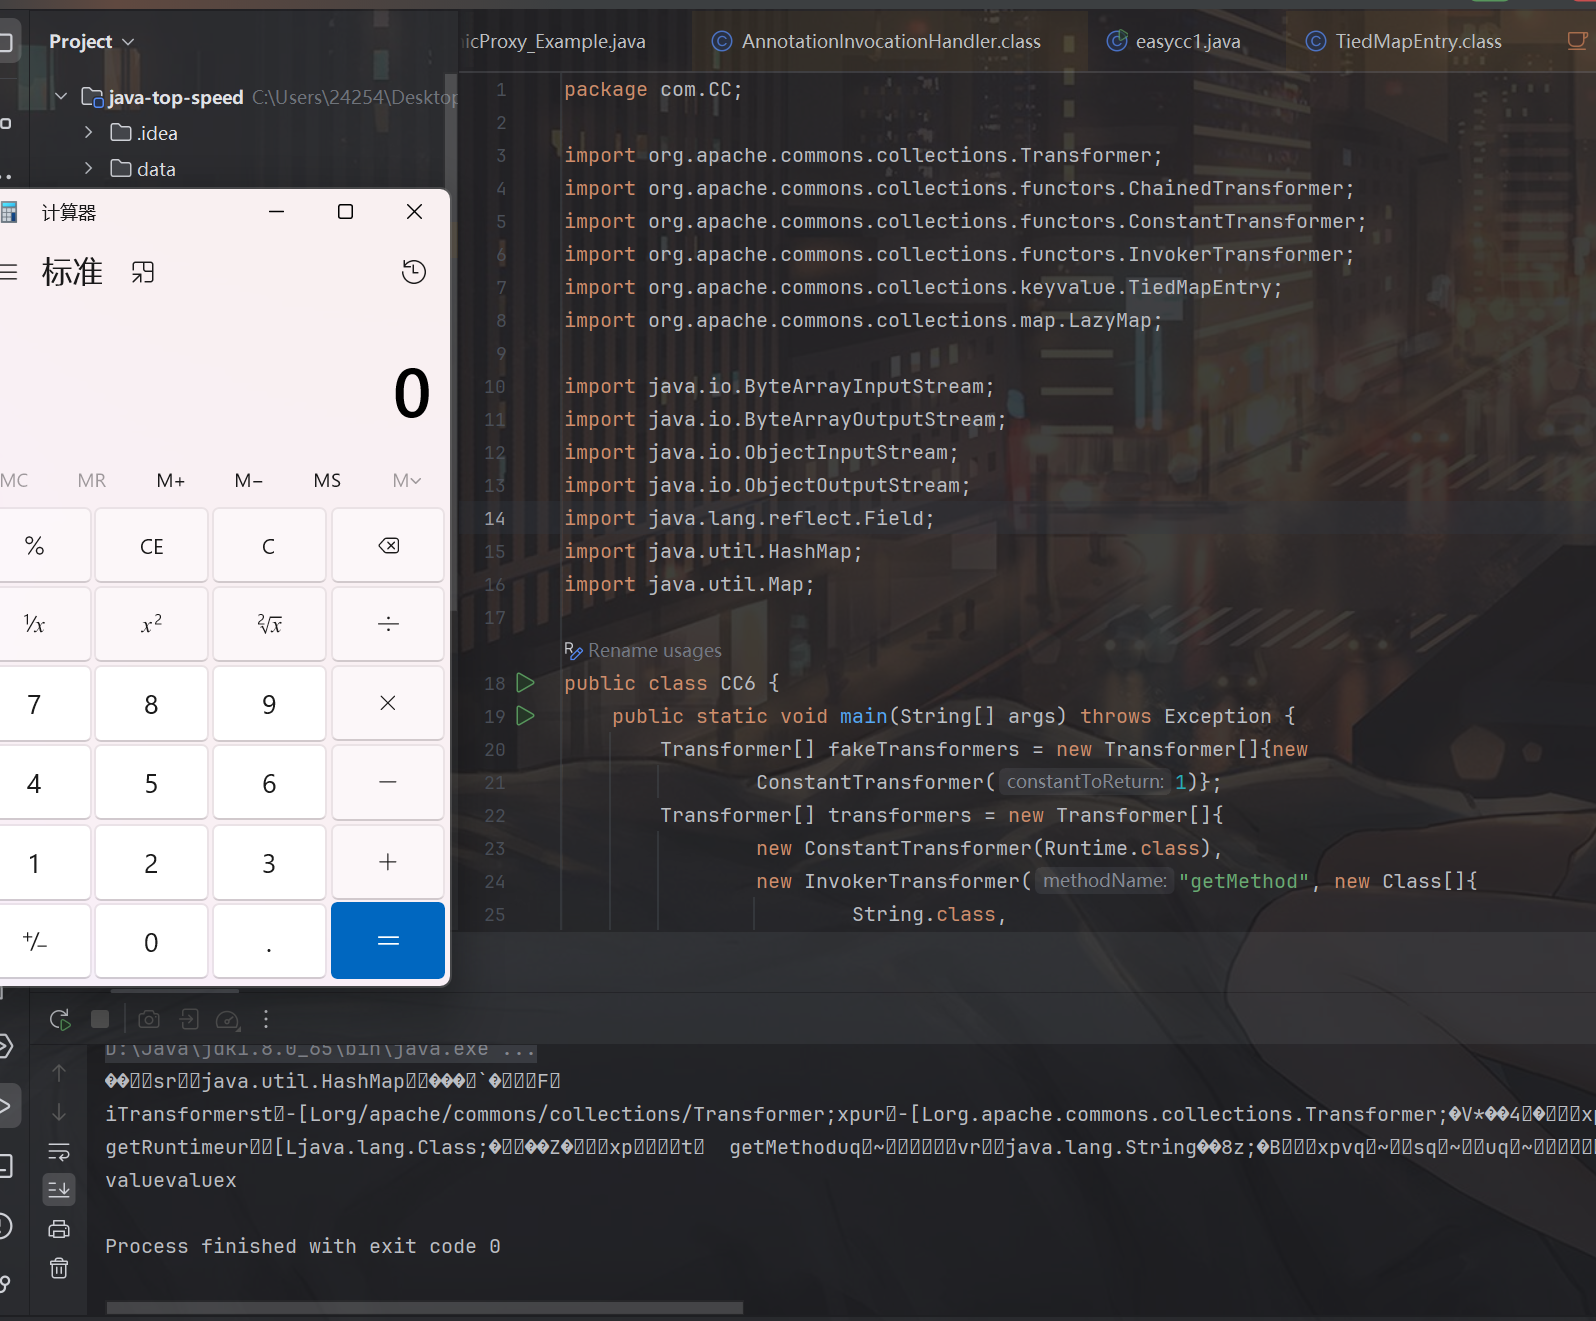Click the Rename usages hint link
1596x1321 pixels.
(x=654, y=651)
